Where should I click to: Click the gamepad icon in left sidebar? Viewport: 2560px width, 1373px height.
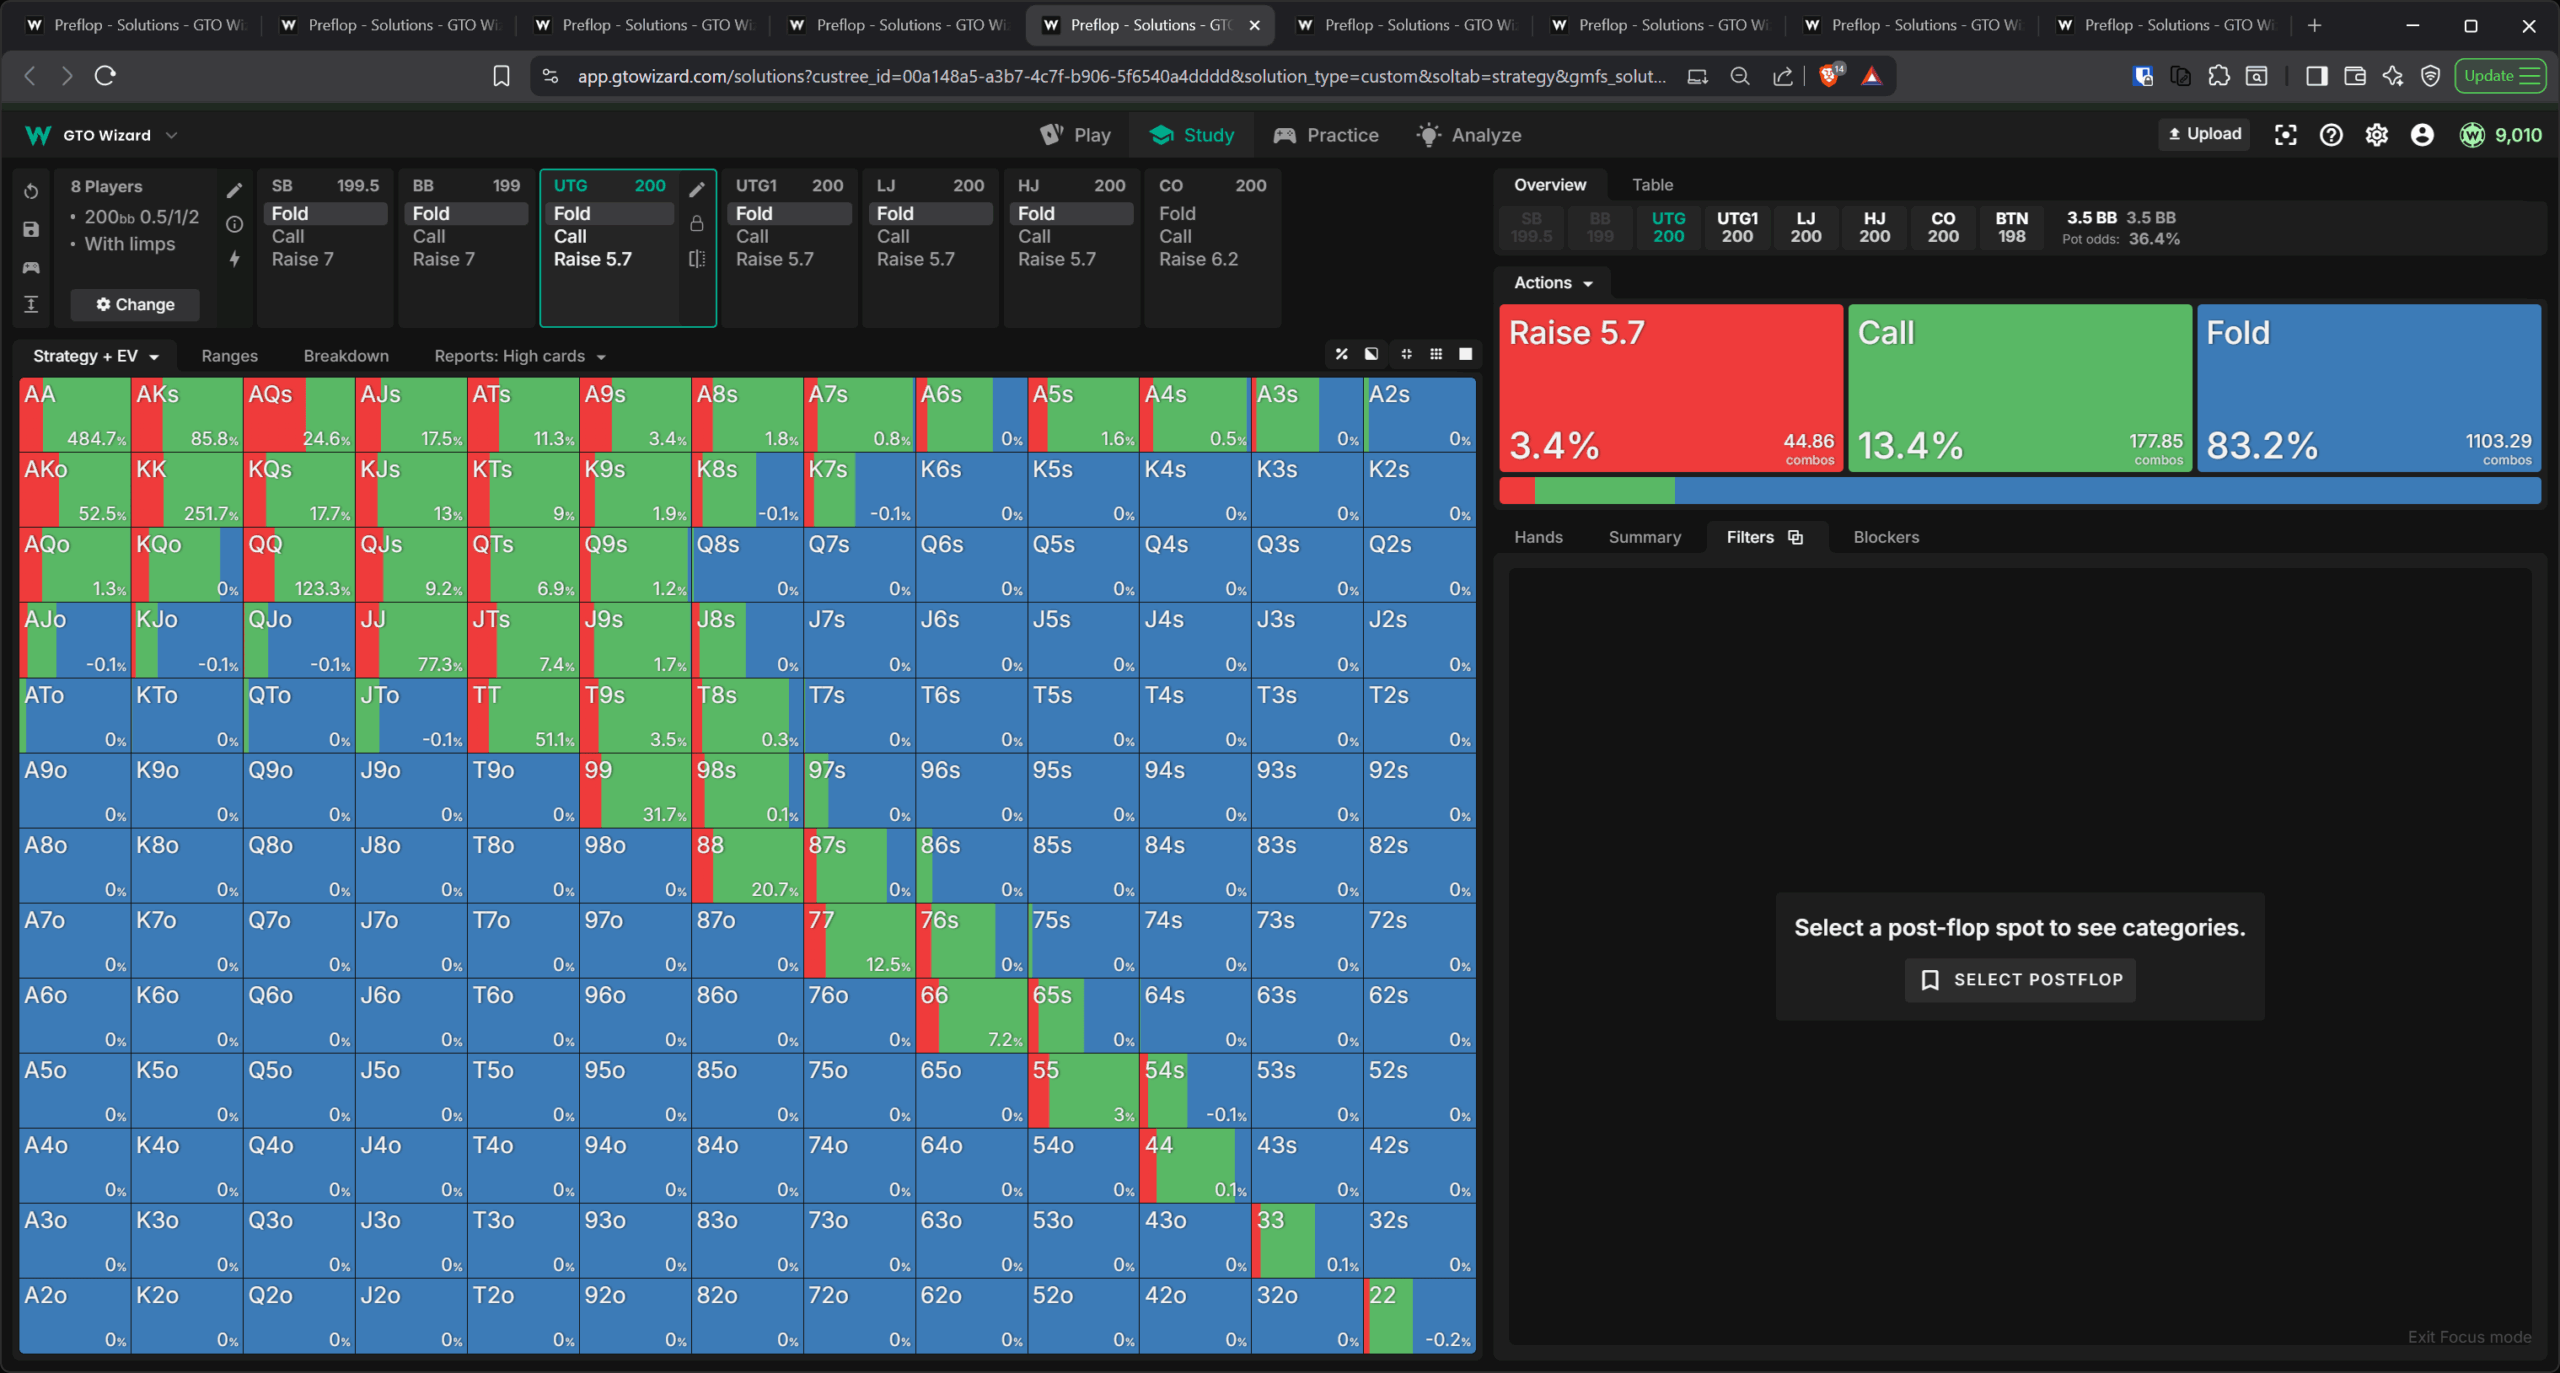click(x=31, y=267)
